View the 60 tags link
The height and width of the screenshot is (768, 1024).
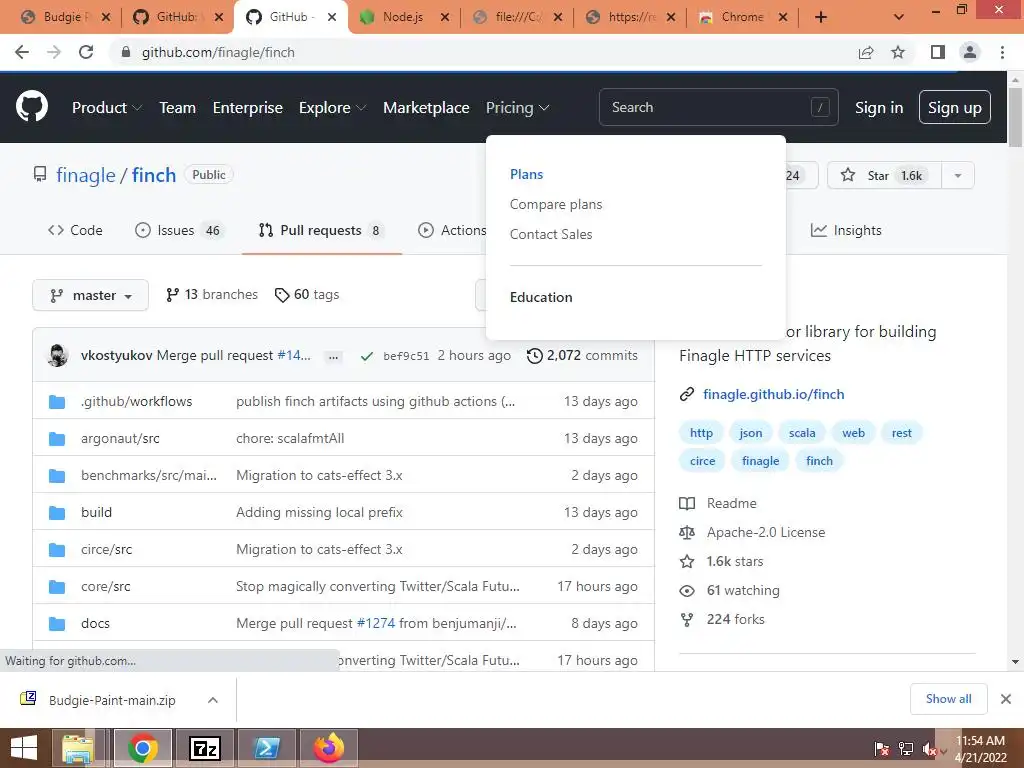(x=307, y=295)
